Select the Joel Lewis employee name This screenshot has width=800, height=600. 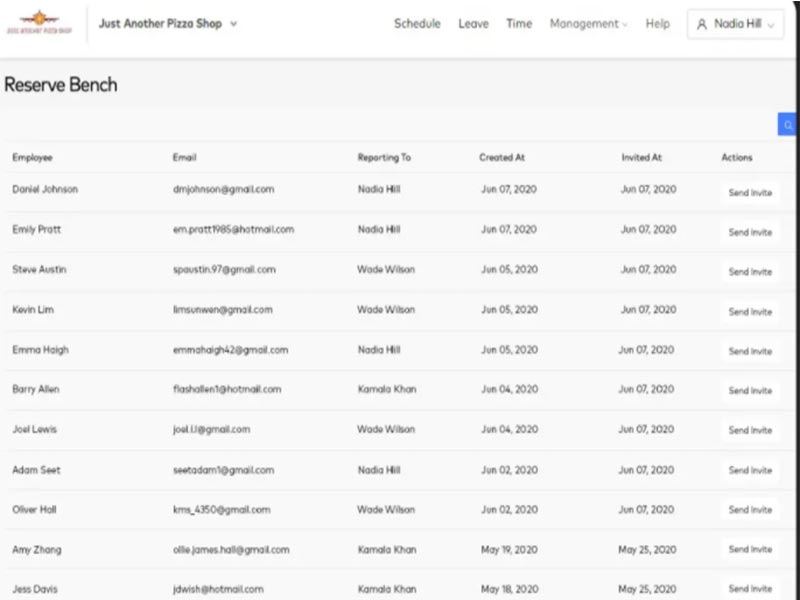[34, 430]
